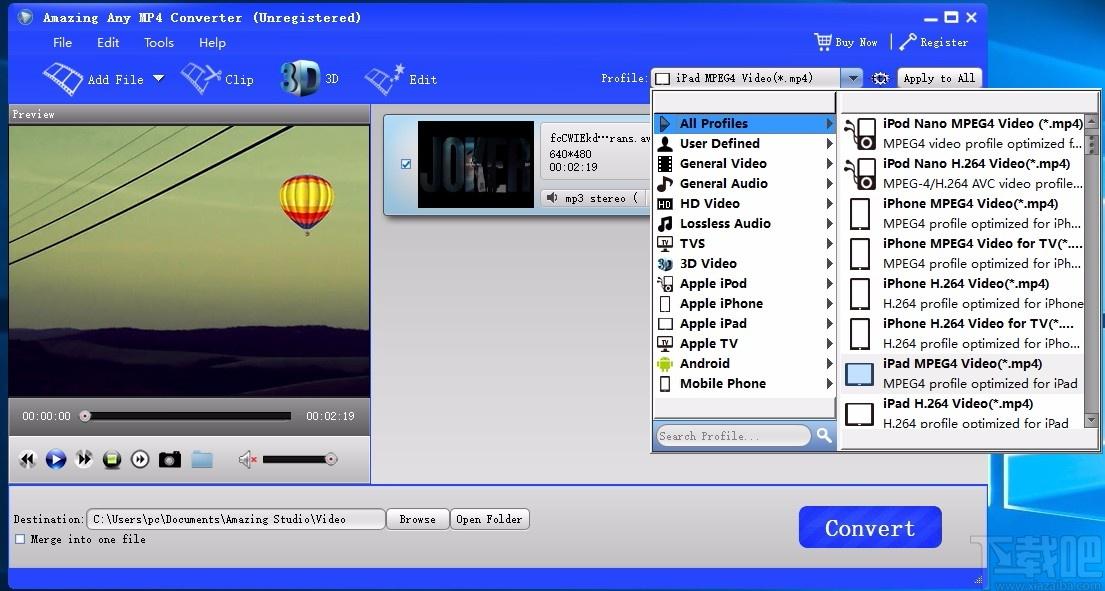This screenshot has height=591, width=1105.
Task: Click the iPhone MPEG4 Video for TV icon
Action: [x=860, y=254]
